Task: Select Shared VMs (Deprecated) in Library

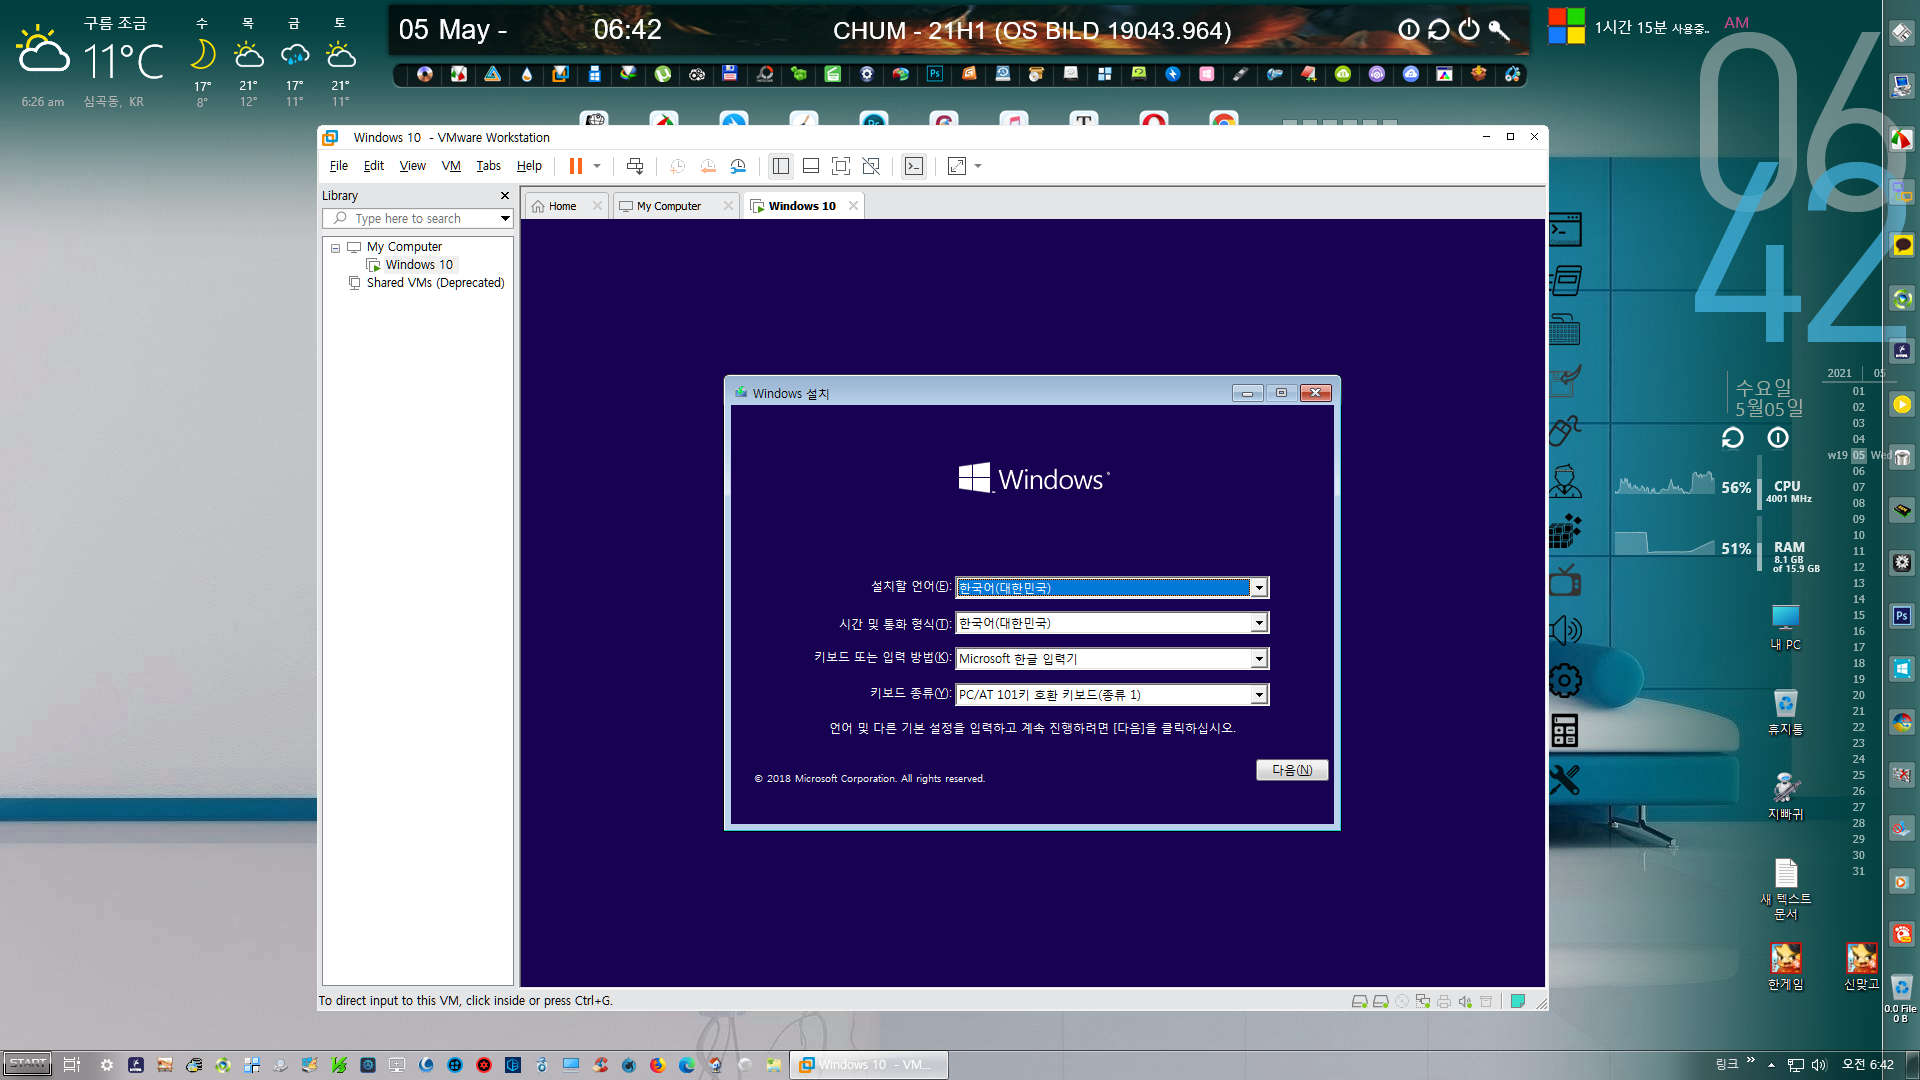Action: (x=435, y=283)
